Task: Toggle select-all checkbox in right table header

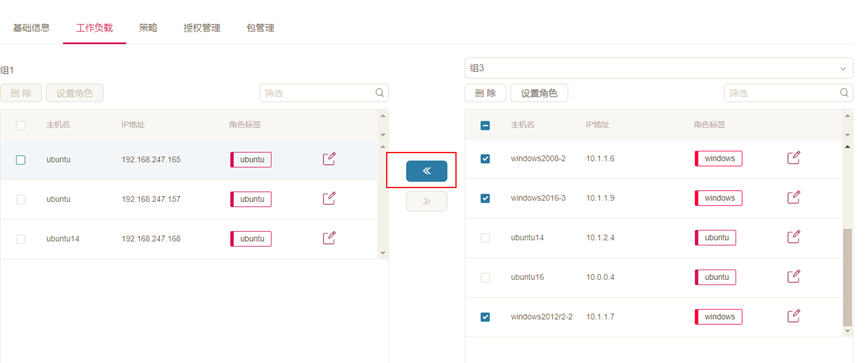Action: click(485, 125)
